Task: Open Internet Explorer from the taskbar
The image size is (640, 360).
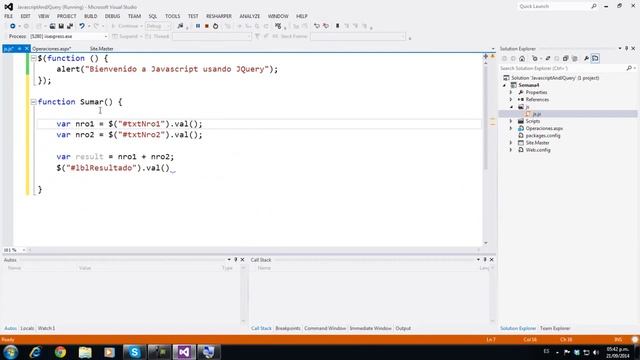Action: coord(36,352)
